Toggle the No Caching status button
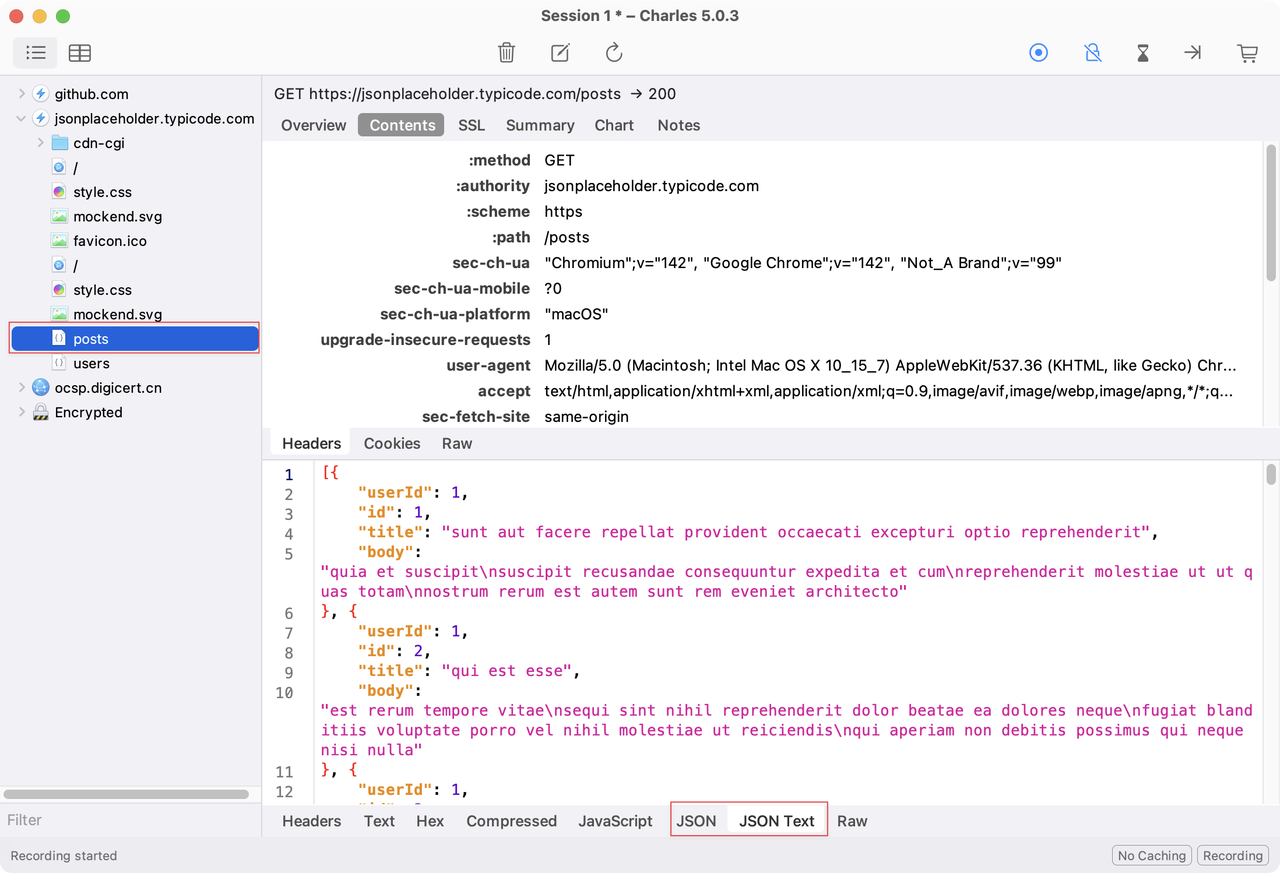The width and height of the screenshot is (1280, 873). [1151, 856]
